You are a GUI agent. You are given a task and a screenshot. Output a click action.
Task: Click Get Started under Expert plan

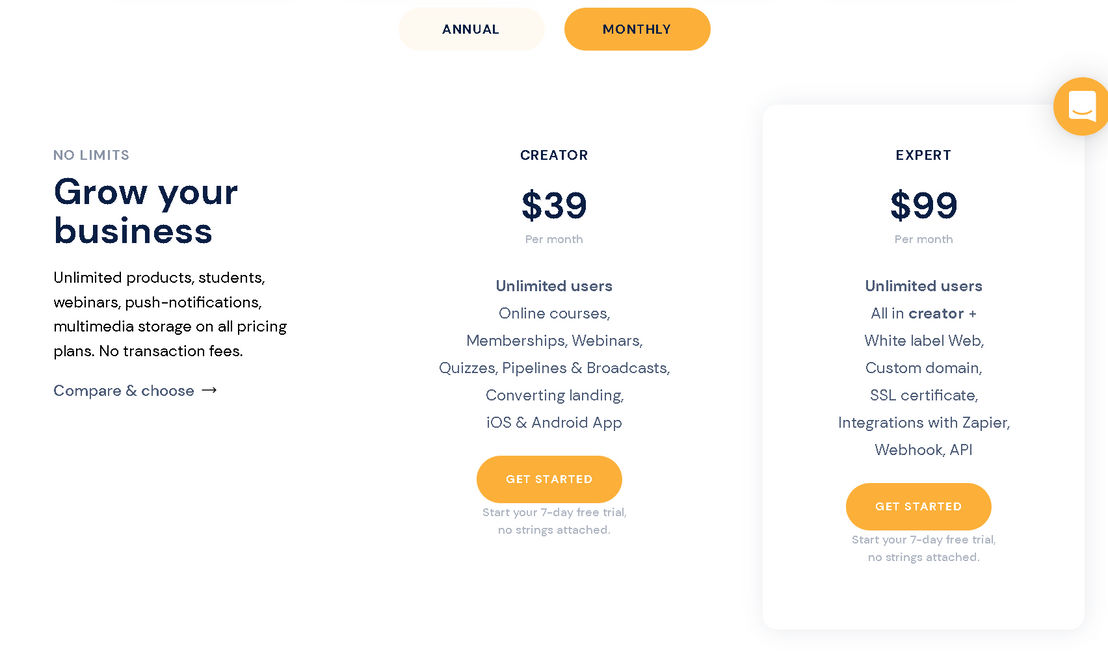point(918,506)
